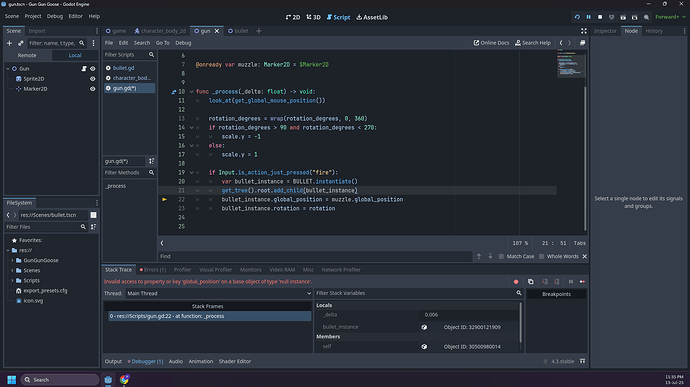
Task: Run the current scene with clapperboard icon
Action: (623, 17)
